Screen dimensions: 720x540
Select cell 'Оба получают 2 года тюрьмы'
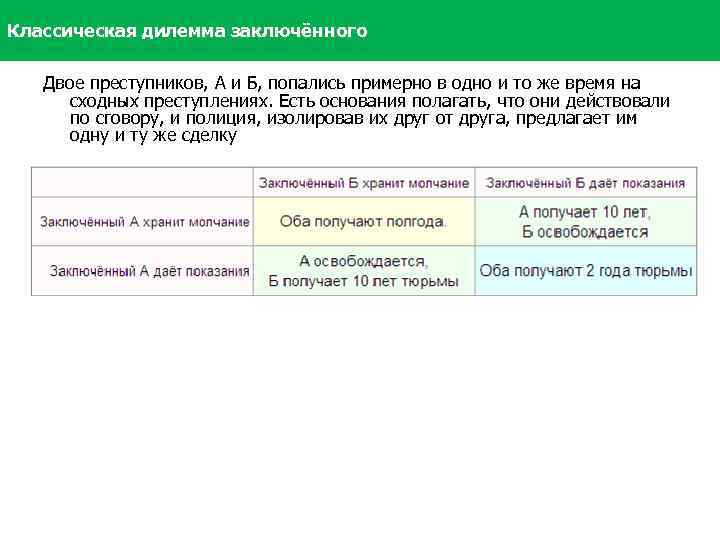click(x=585, y=270)
